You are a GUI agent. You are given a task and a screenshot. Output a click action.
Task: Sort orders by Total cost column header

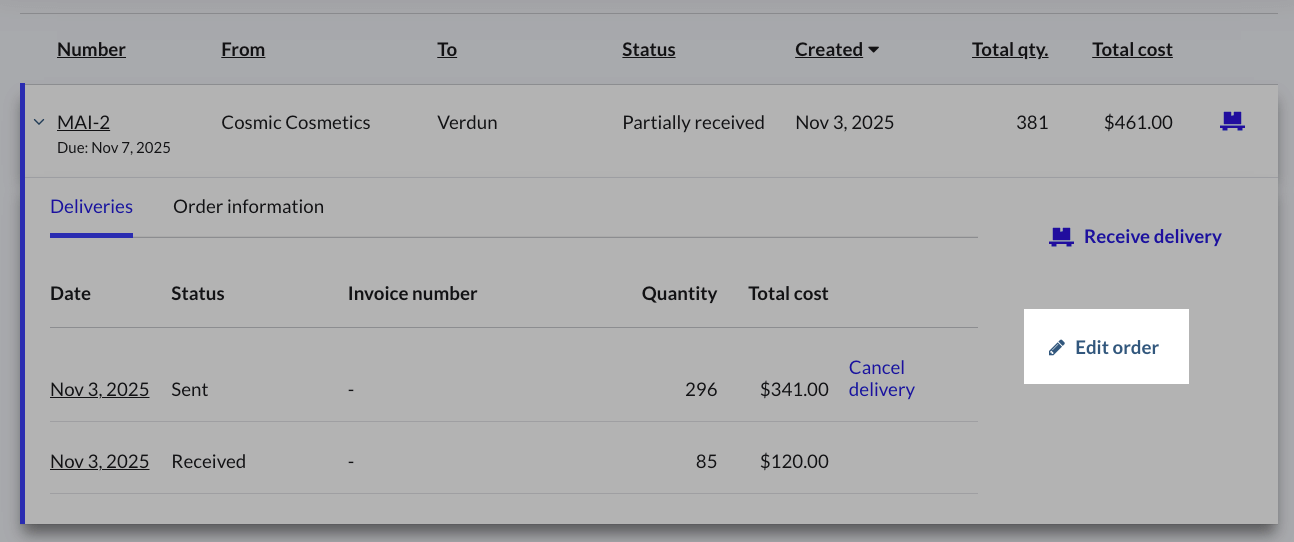point(1132,50)
